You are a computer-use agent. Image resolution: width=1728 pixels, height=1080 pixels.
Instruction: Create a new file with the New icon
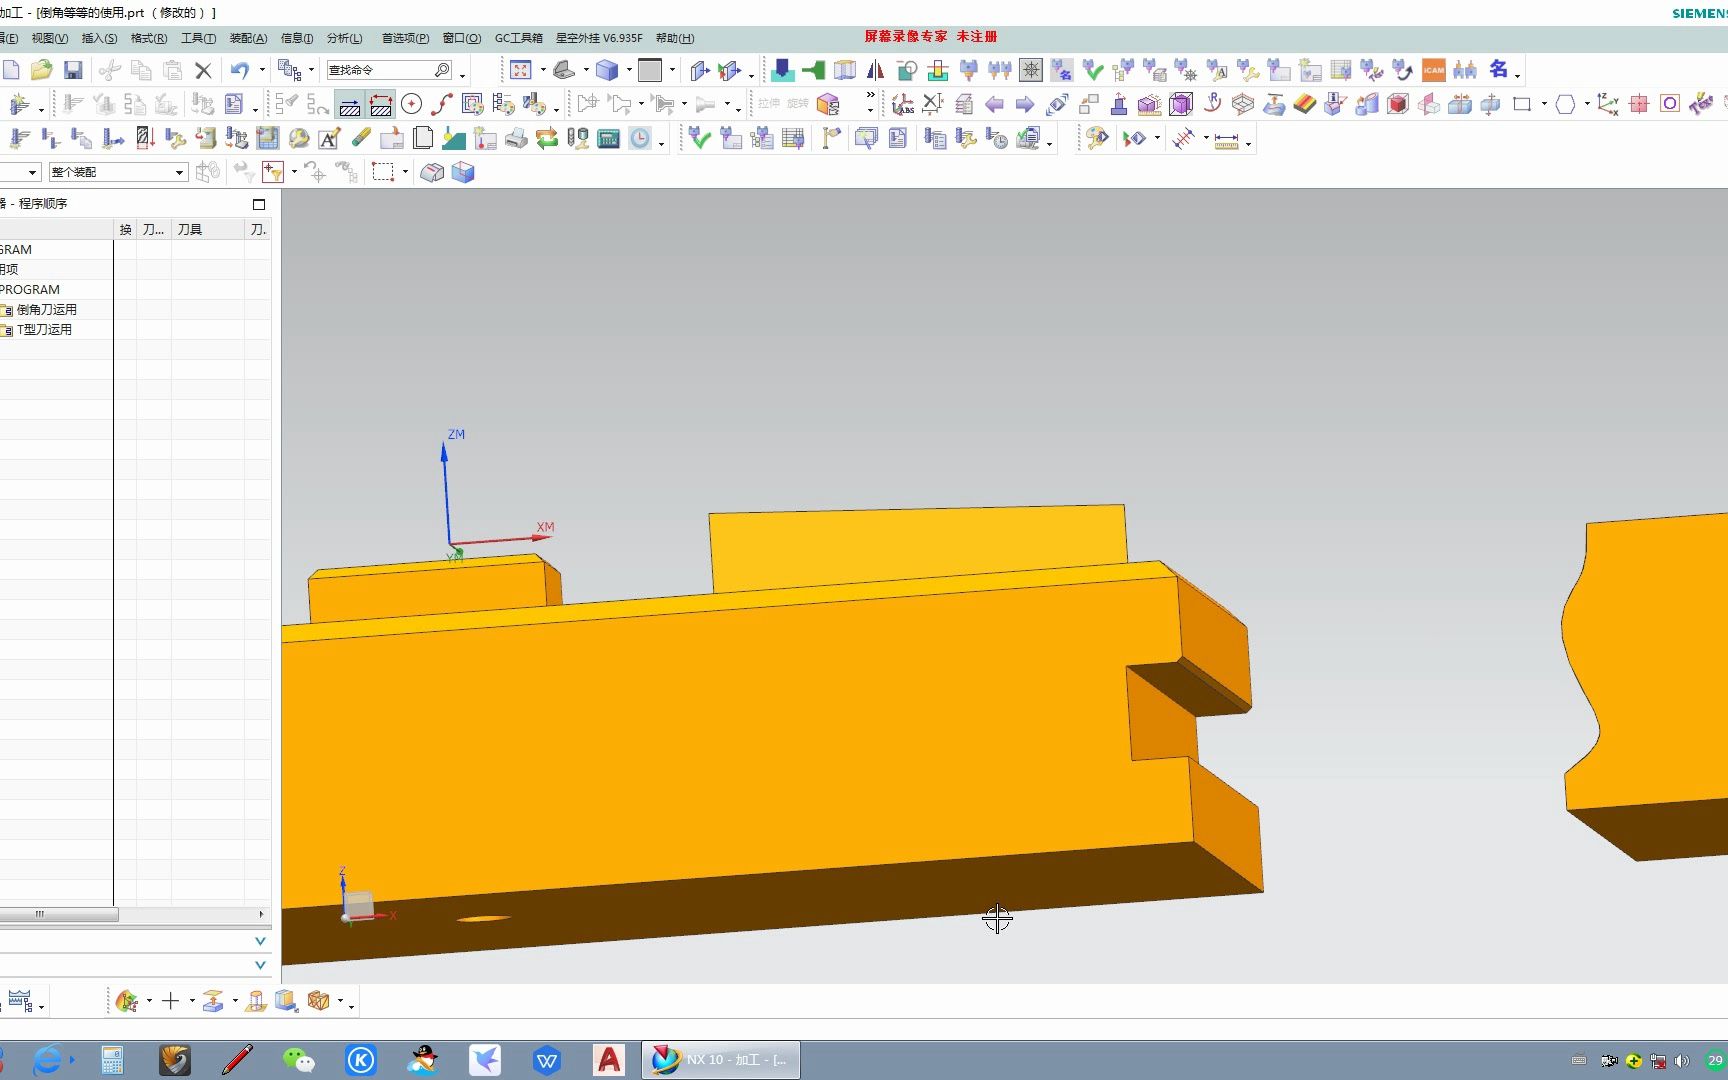11,70
